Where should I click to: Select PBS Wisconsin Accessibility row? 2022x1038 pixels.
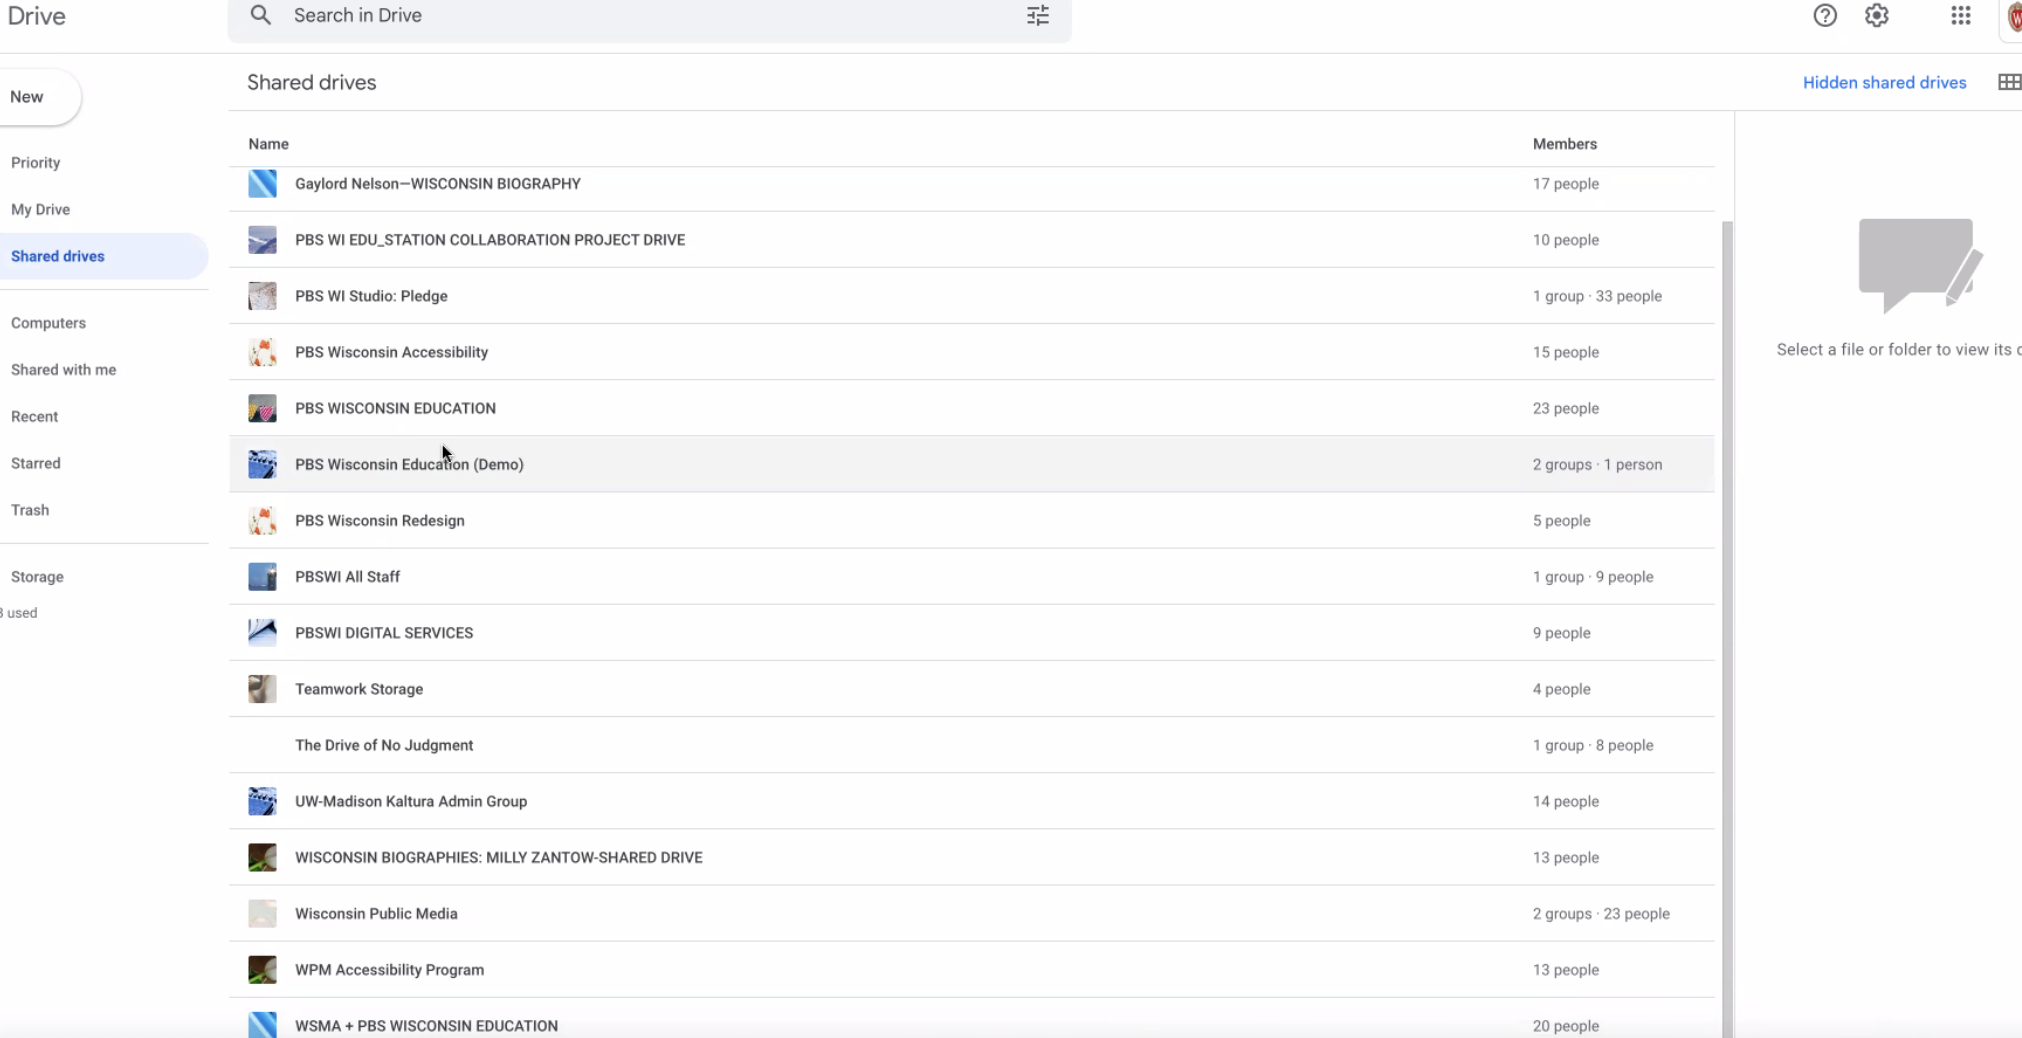pos(971,352)
